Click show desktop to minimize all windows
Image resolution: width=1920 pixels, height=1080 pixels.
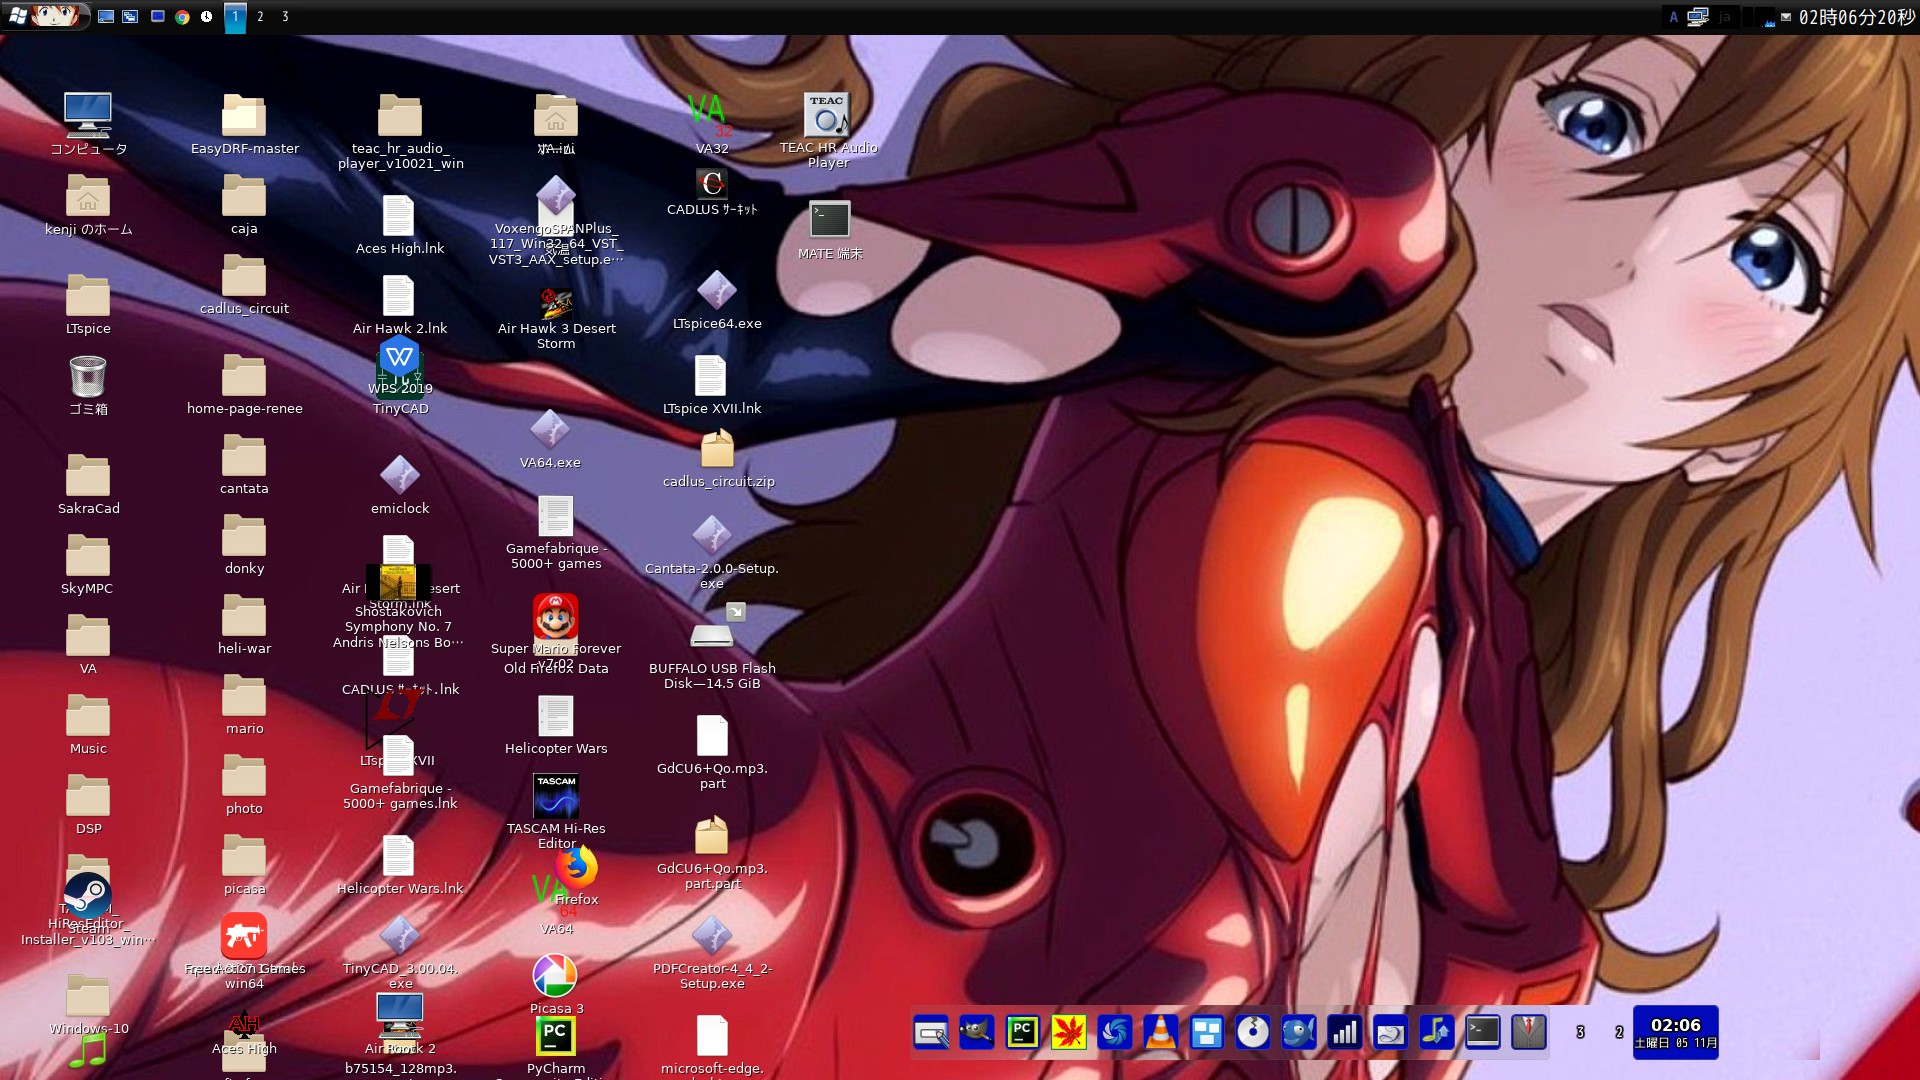click(x=105, y=16)
